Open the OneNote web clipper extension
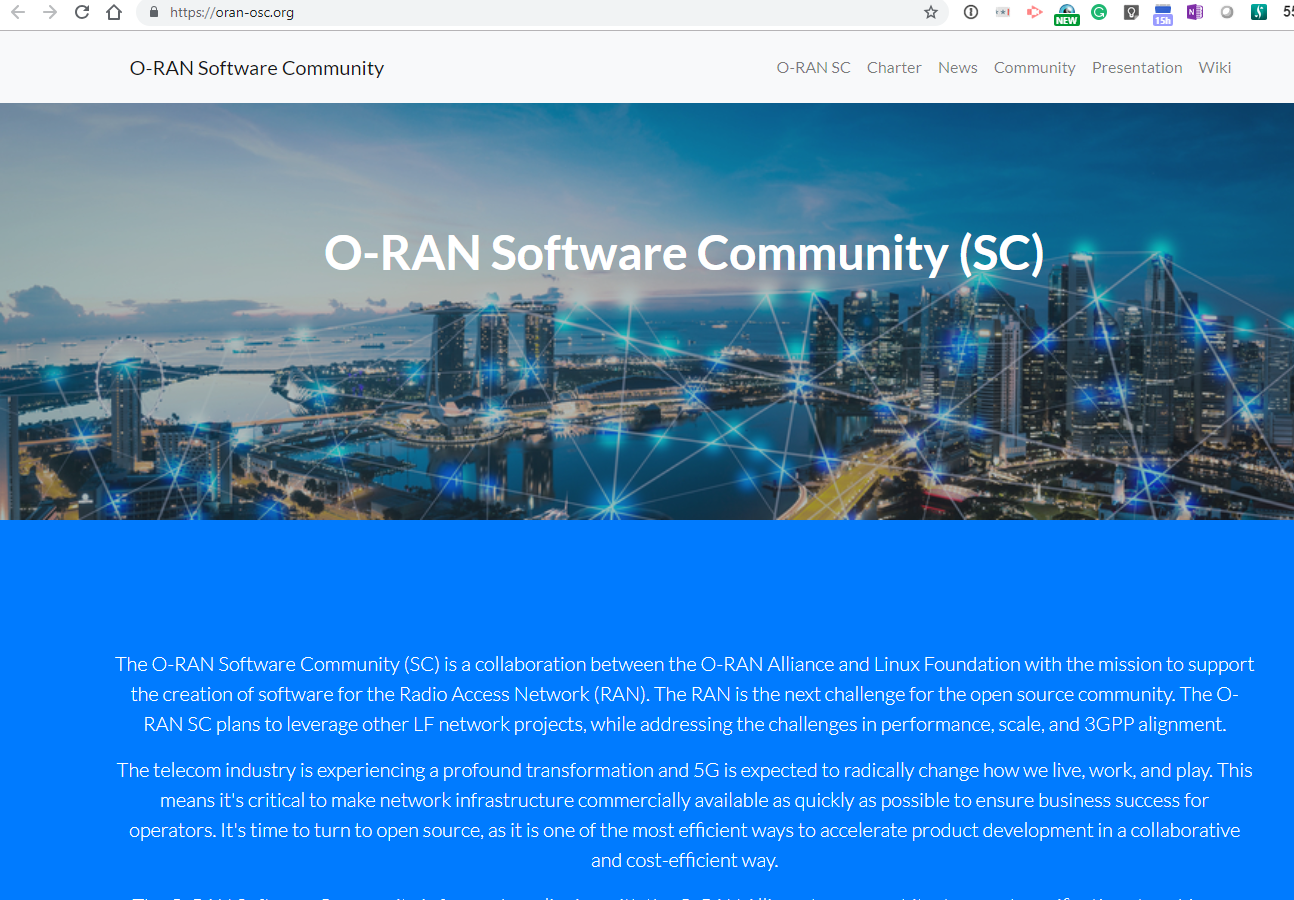 click(x=1195, y=12)
